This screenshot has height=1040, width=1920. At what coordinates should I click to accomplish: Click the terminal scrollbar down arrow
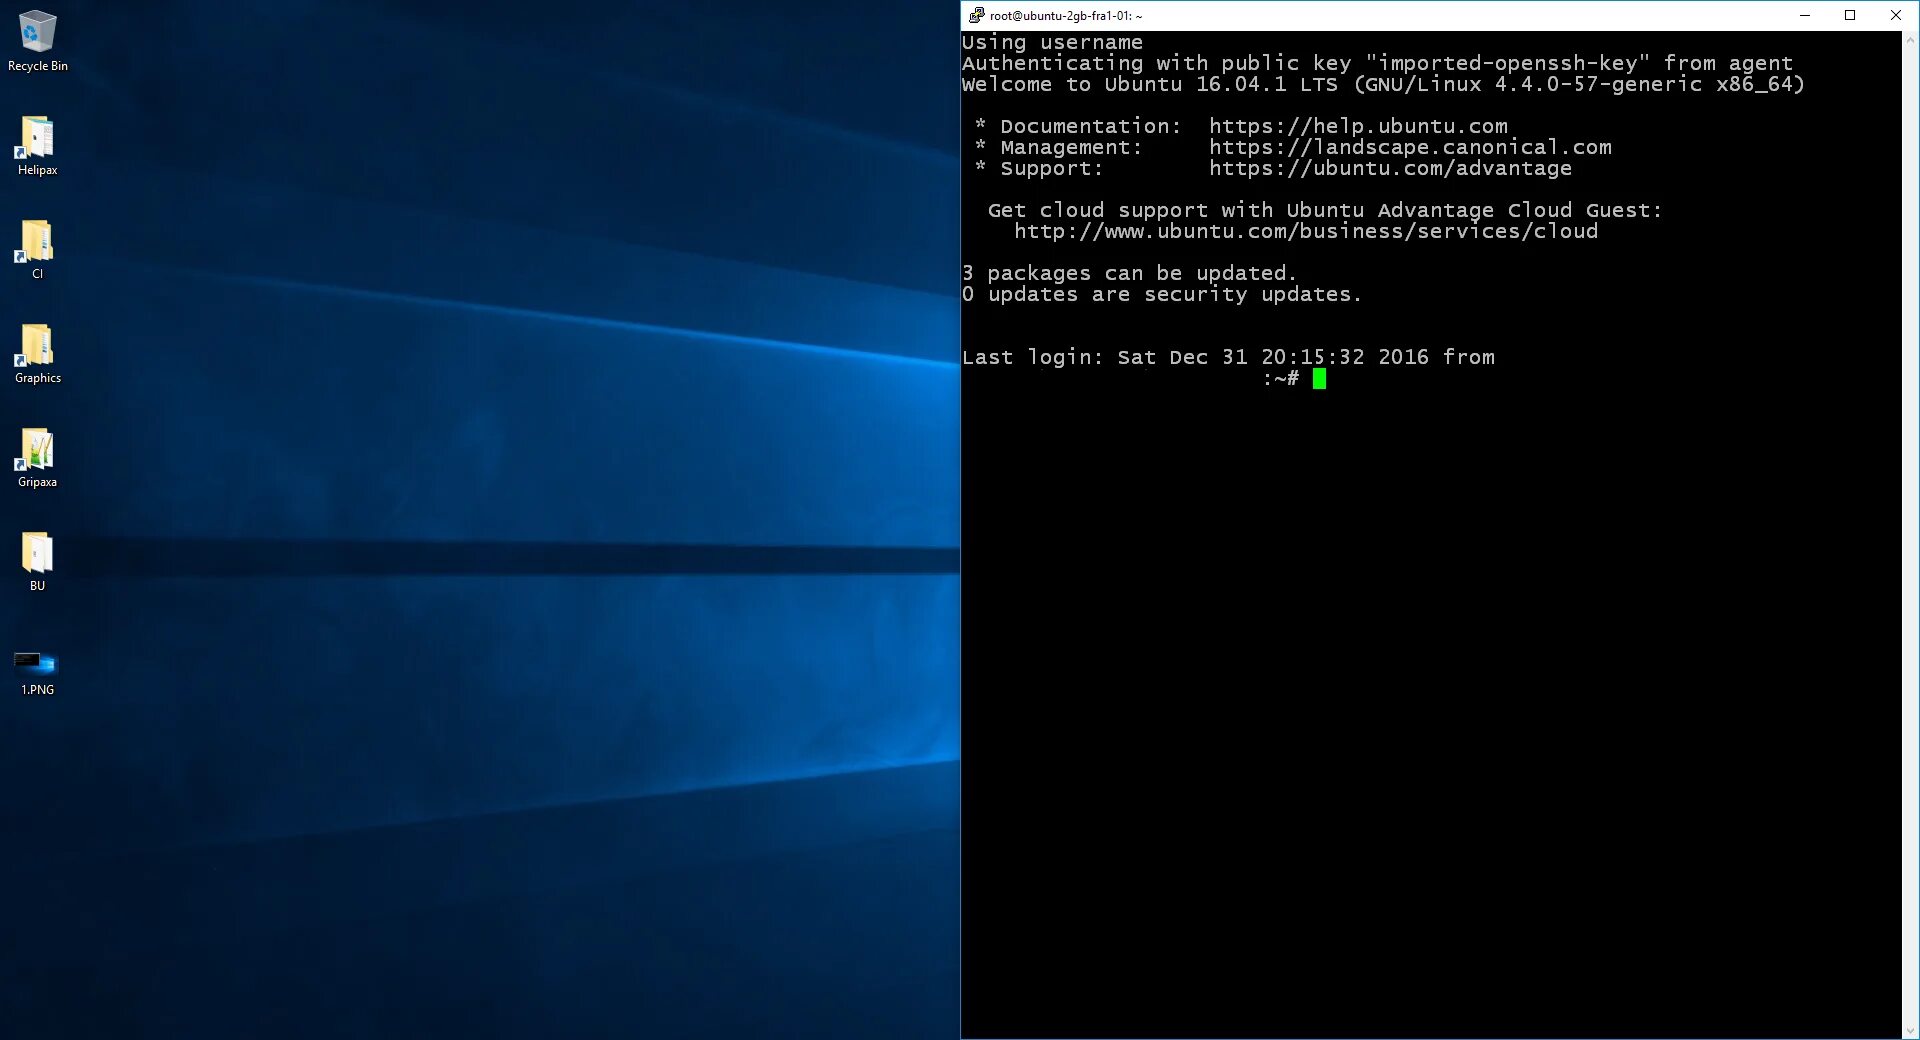(x=1912, y=1031)
